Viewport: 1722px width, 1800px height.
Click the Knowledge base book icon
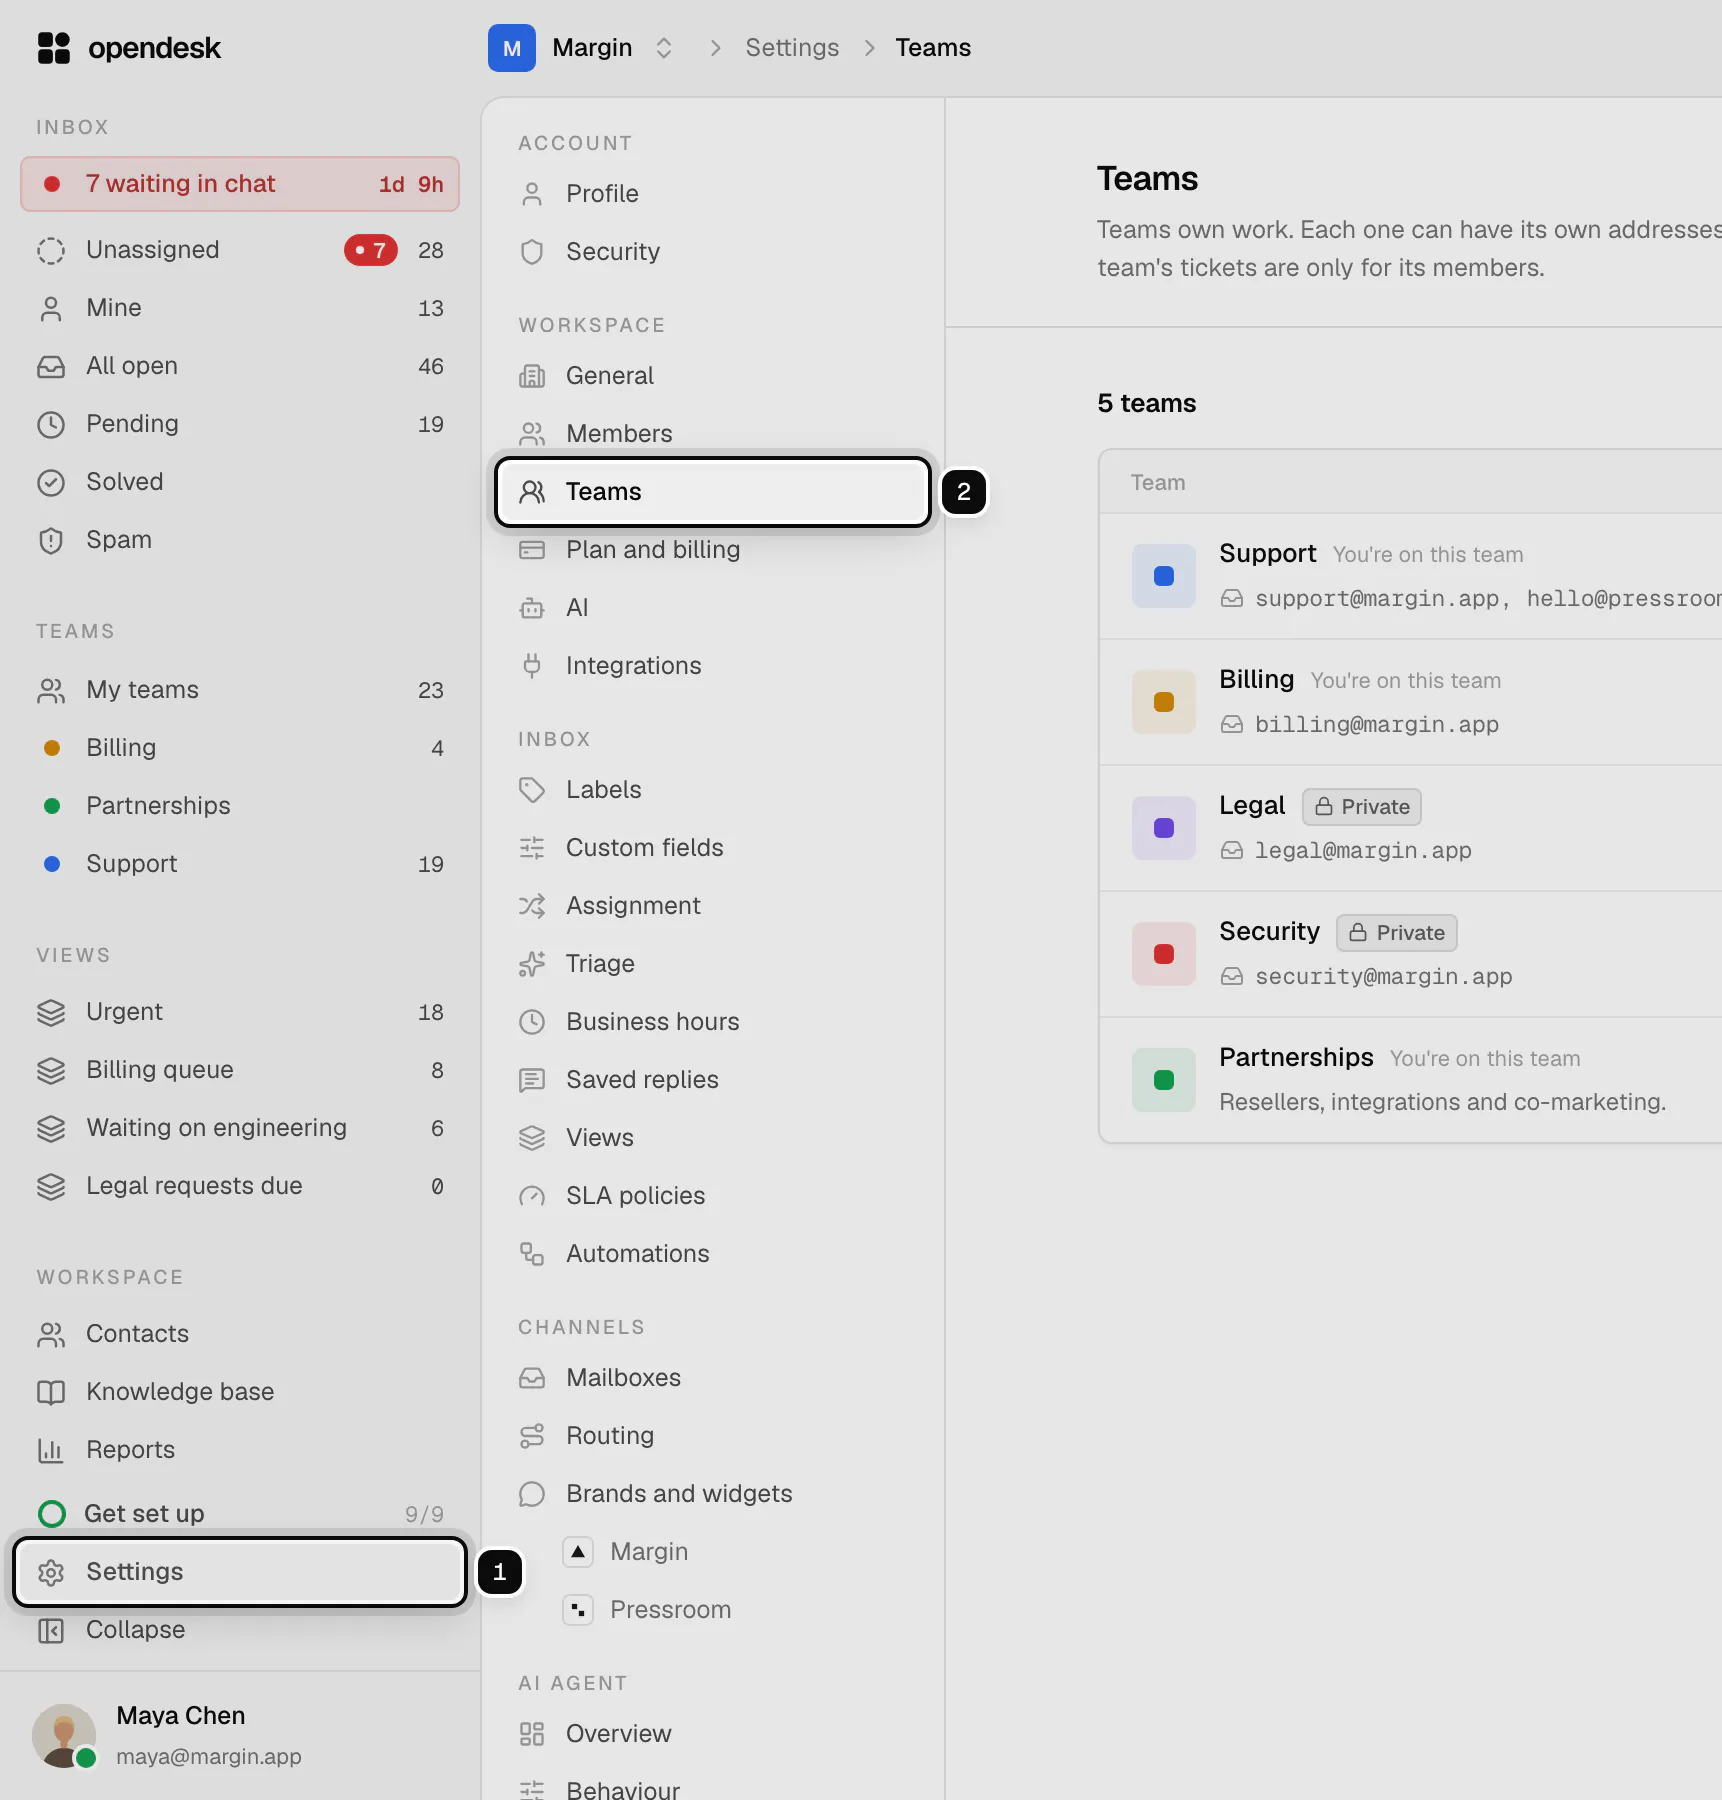(x=51, y=1392)
